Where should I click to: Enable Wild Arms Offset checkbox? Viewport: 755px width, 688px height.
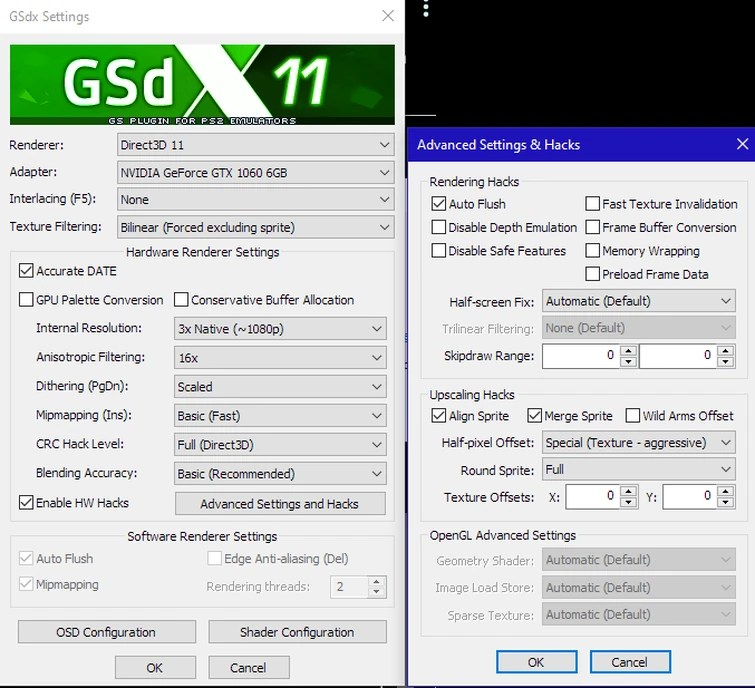tap(633, 415)
